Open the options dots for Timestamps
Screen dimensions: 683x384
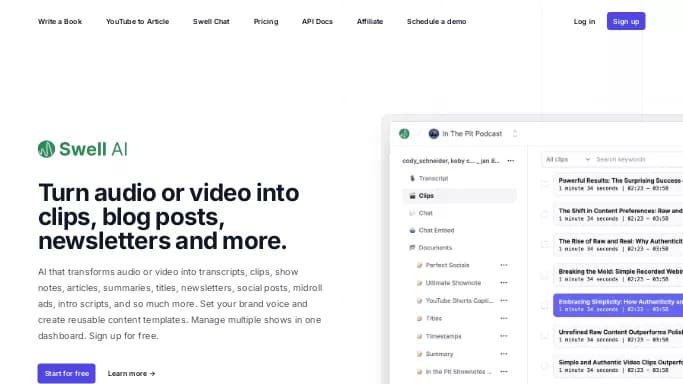pos(504,336)
